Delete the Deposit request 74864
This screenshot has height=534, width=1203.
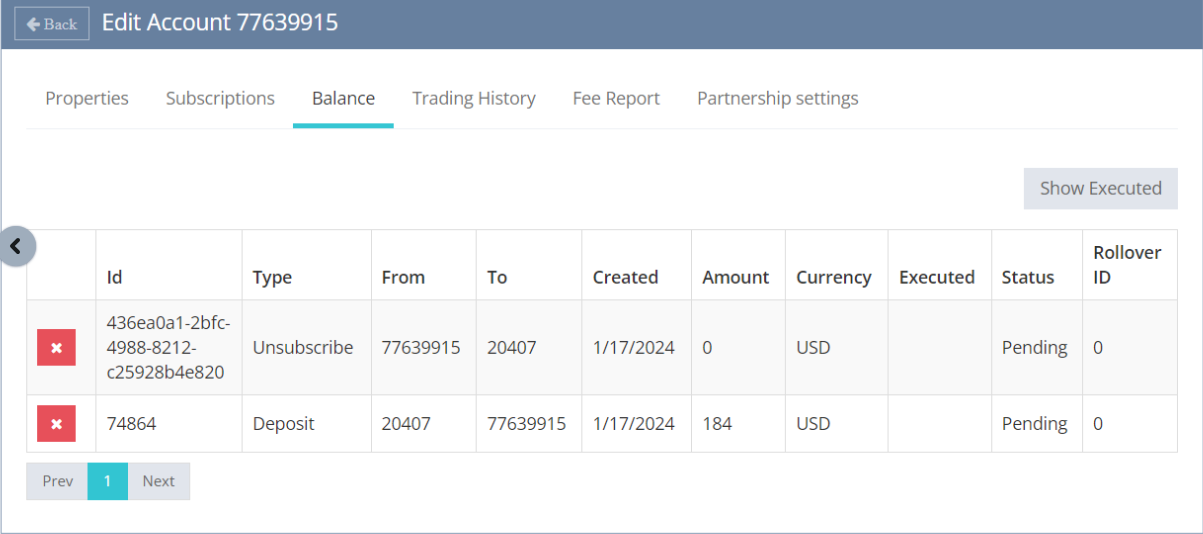[56, 424]
